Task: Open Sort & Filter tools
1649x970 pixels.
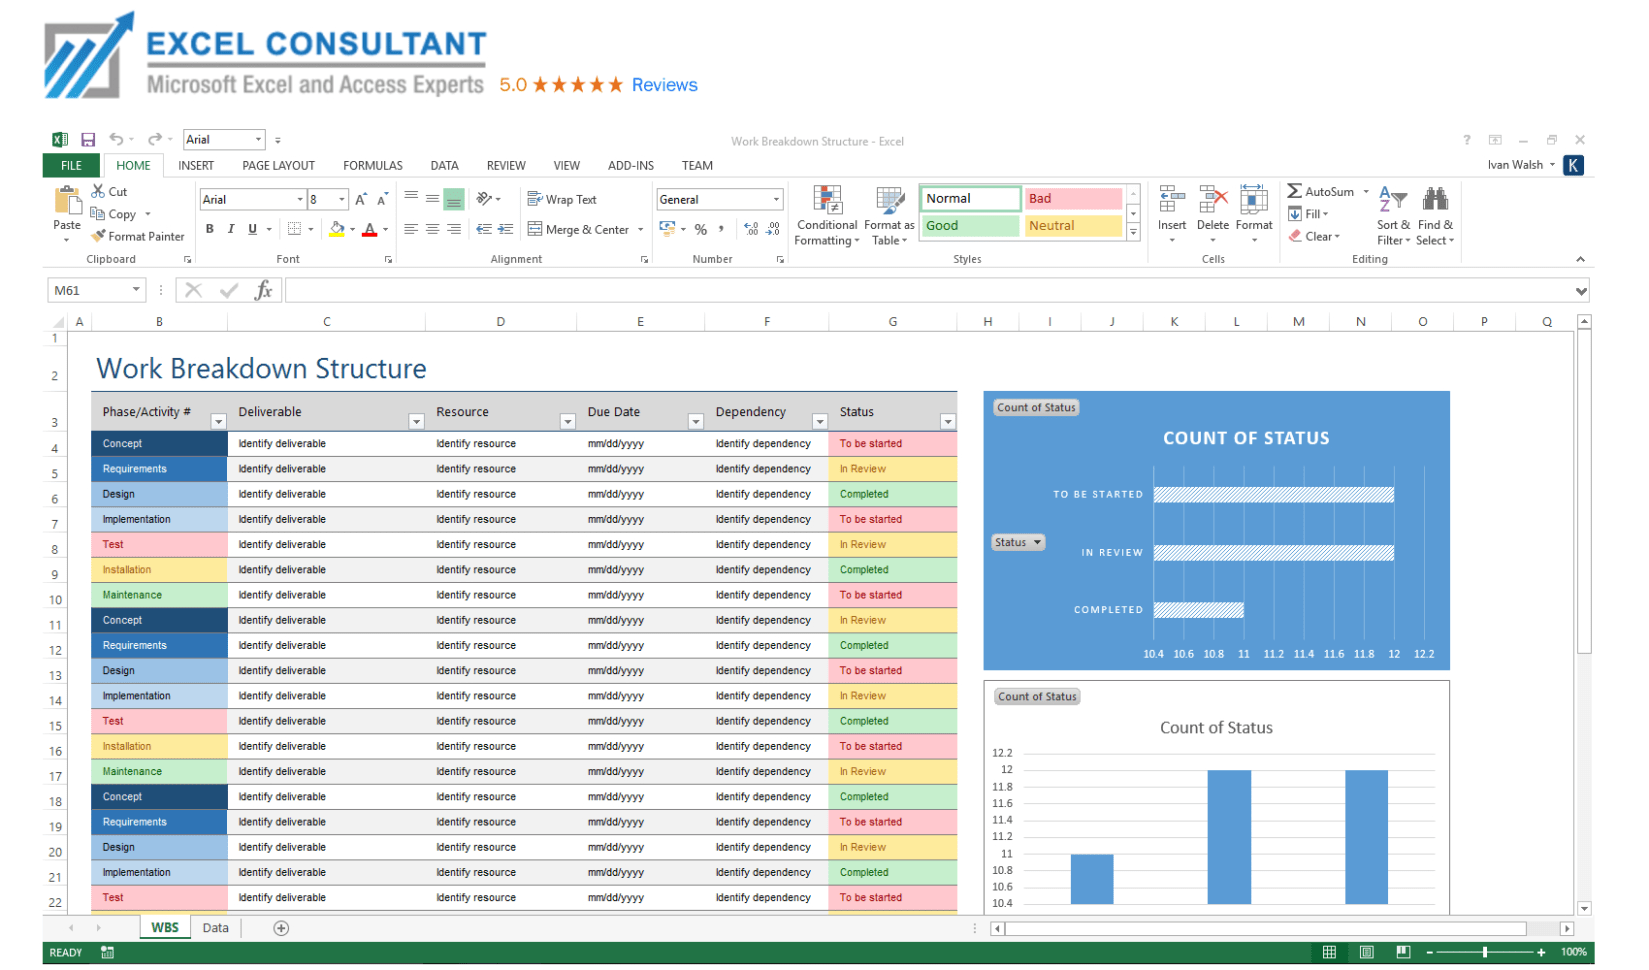Action: [x=1392, y=215]
